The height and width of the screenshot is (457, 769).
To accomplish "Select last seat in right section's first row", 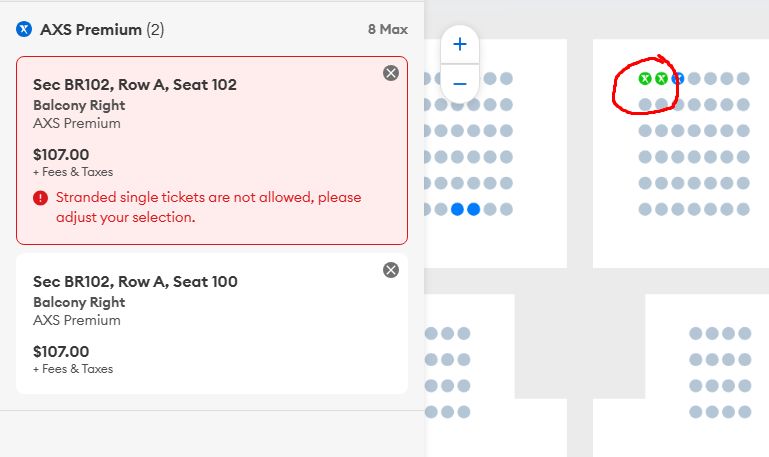I will coord(743,78).
